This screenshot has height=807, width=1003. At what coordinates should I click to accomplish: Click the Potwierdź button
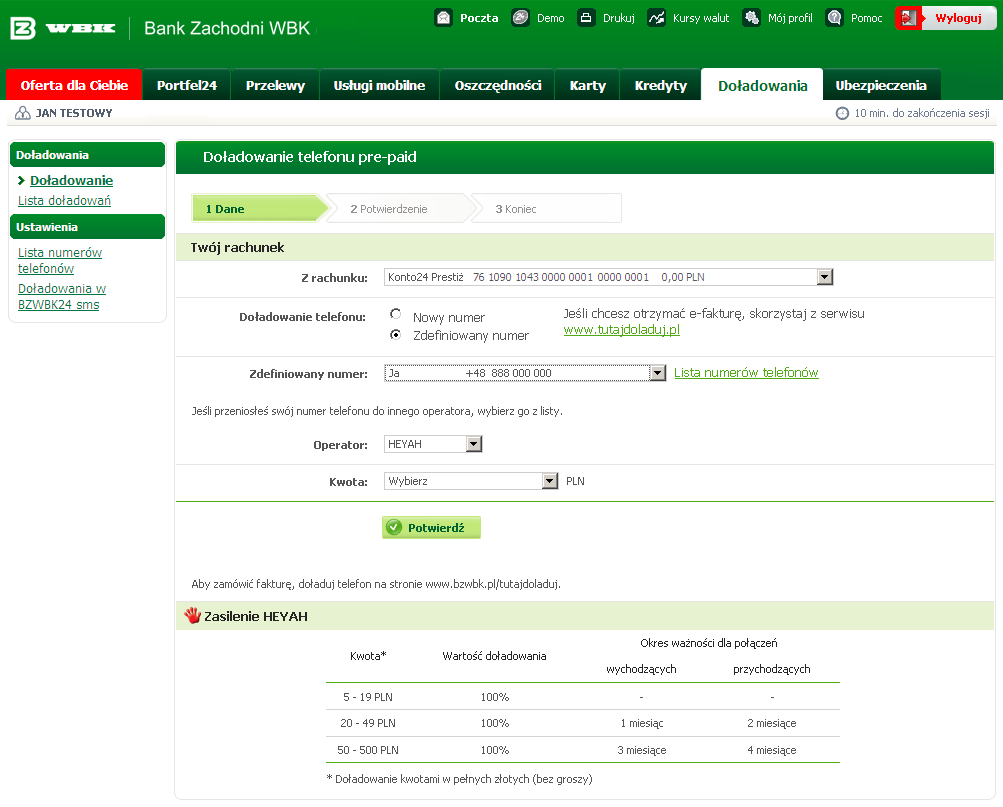tap(431, 528)
